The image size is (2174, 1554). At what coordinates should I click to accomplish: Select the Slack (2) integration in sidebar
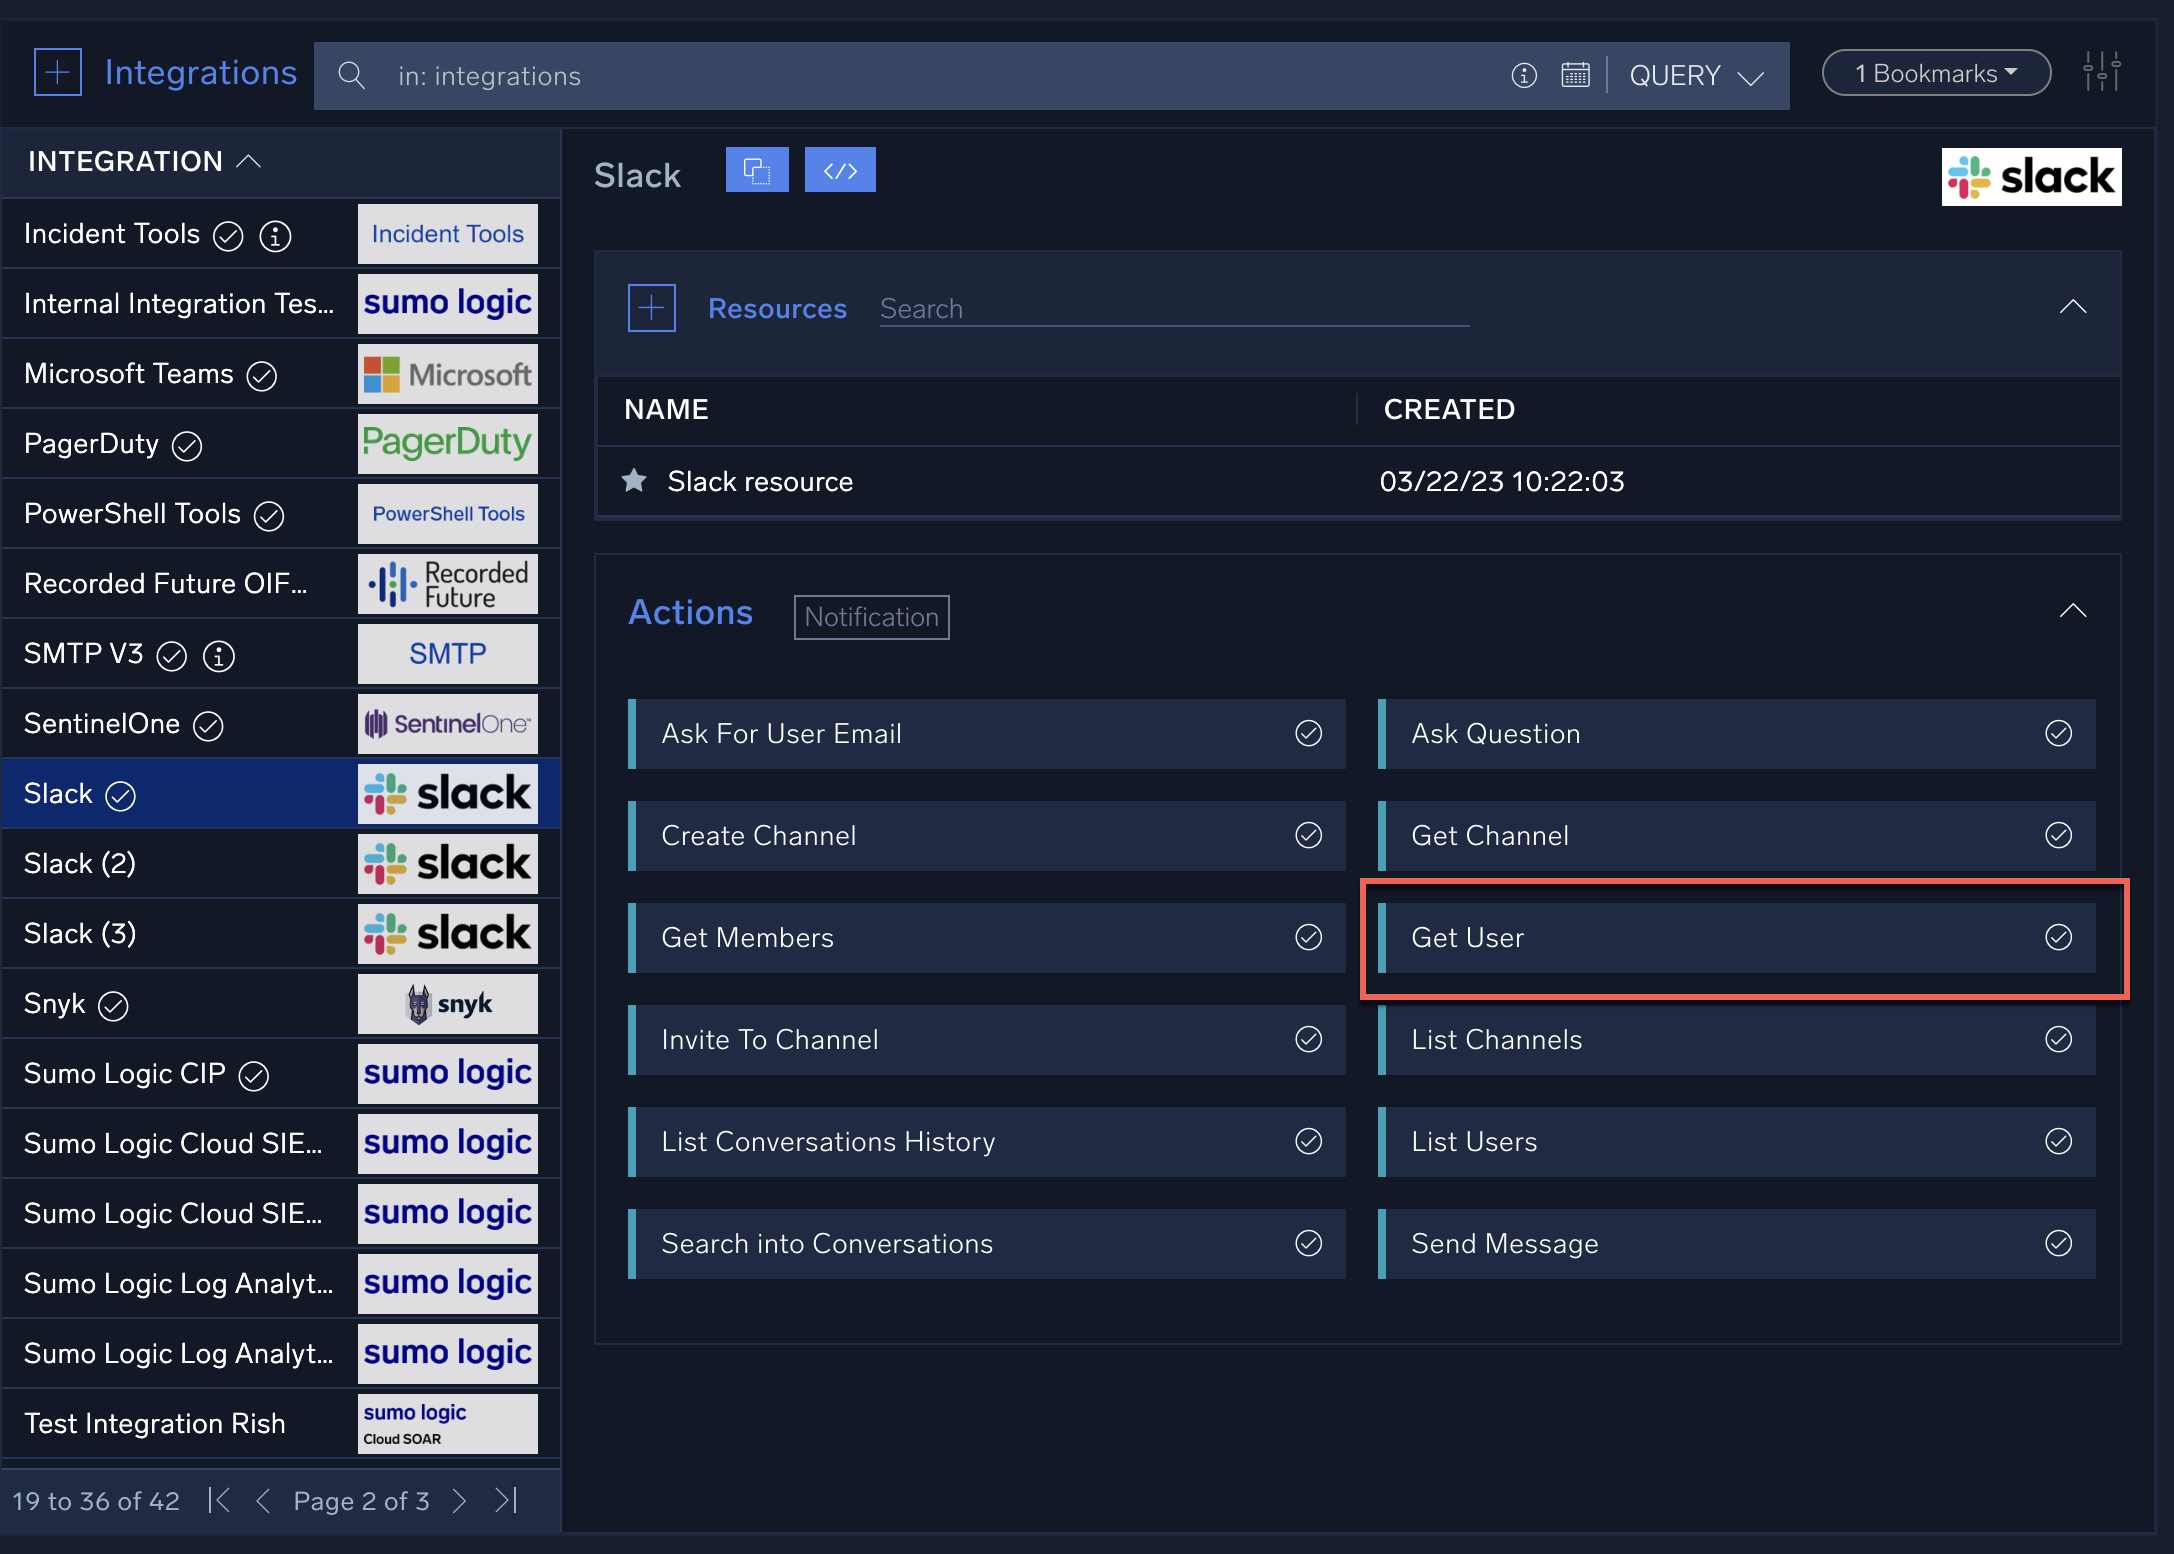click(180, 863)
